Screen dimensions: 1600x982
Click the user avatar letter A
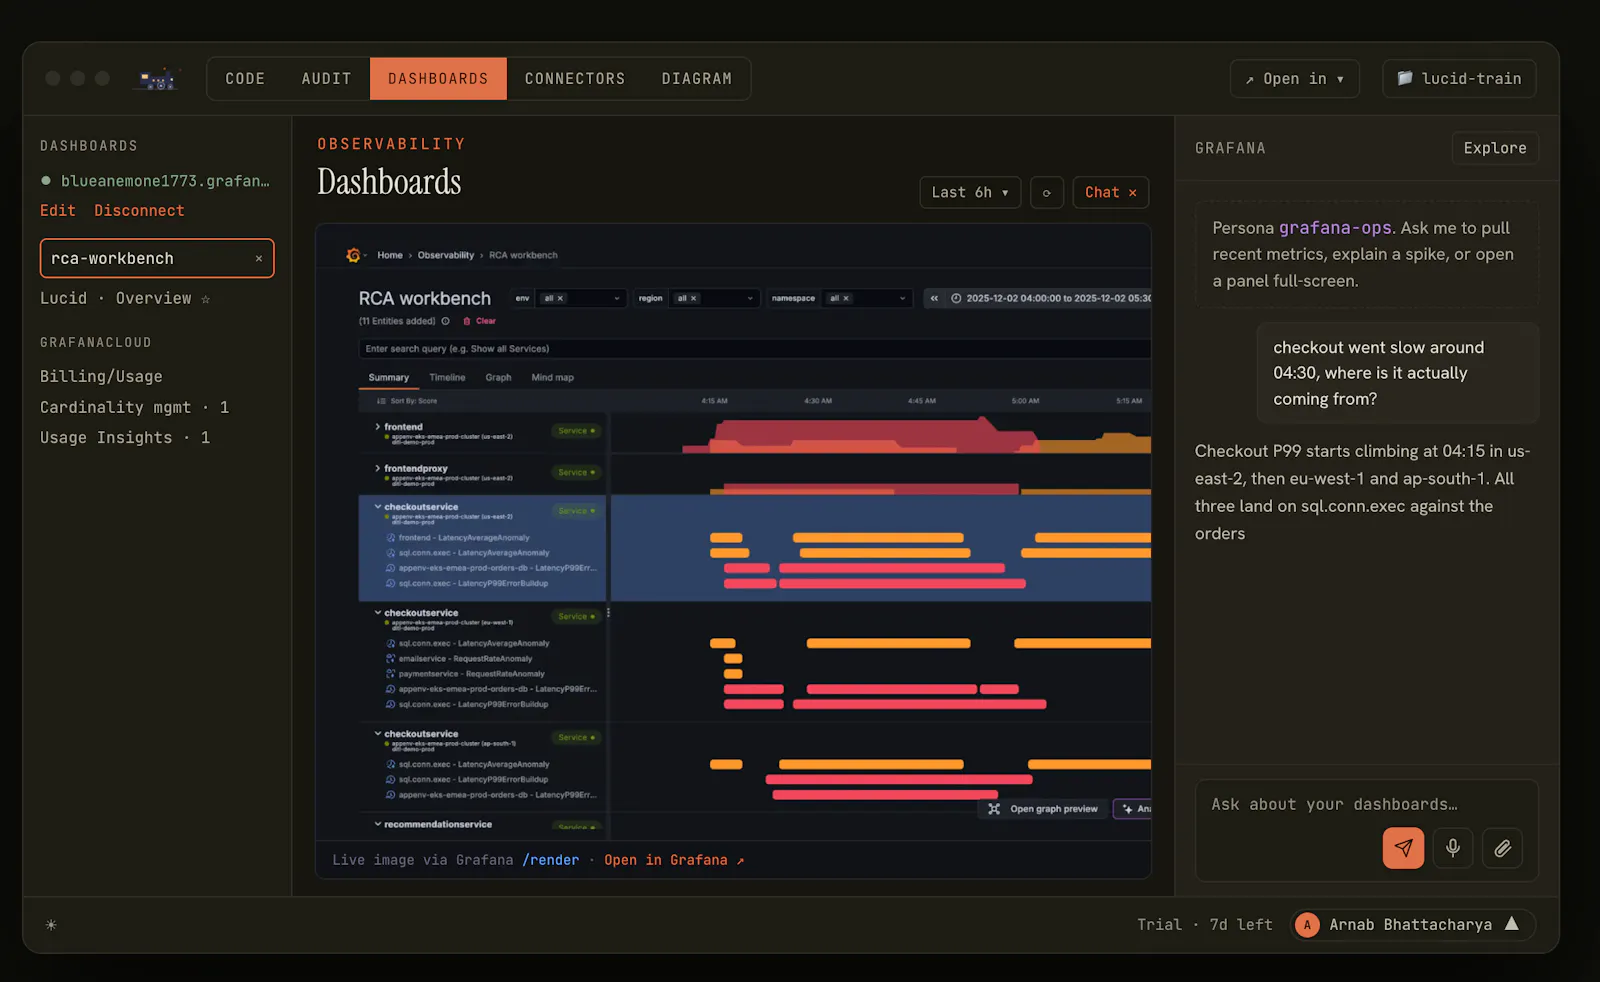coord(1307,925)
